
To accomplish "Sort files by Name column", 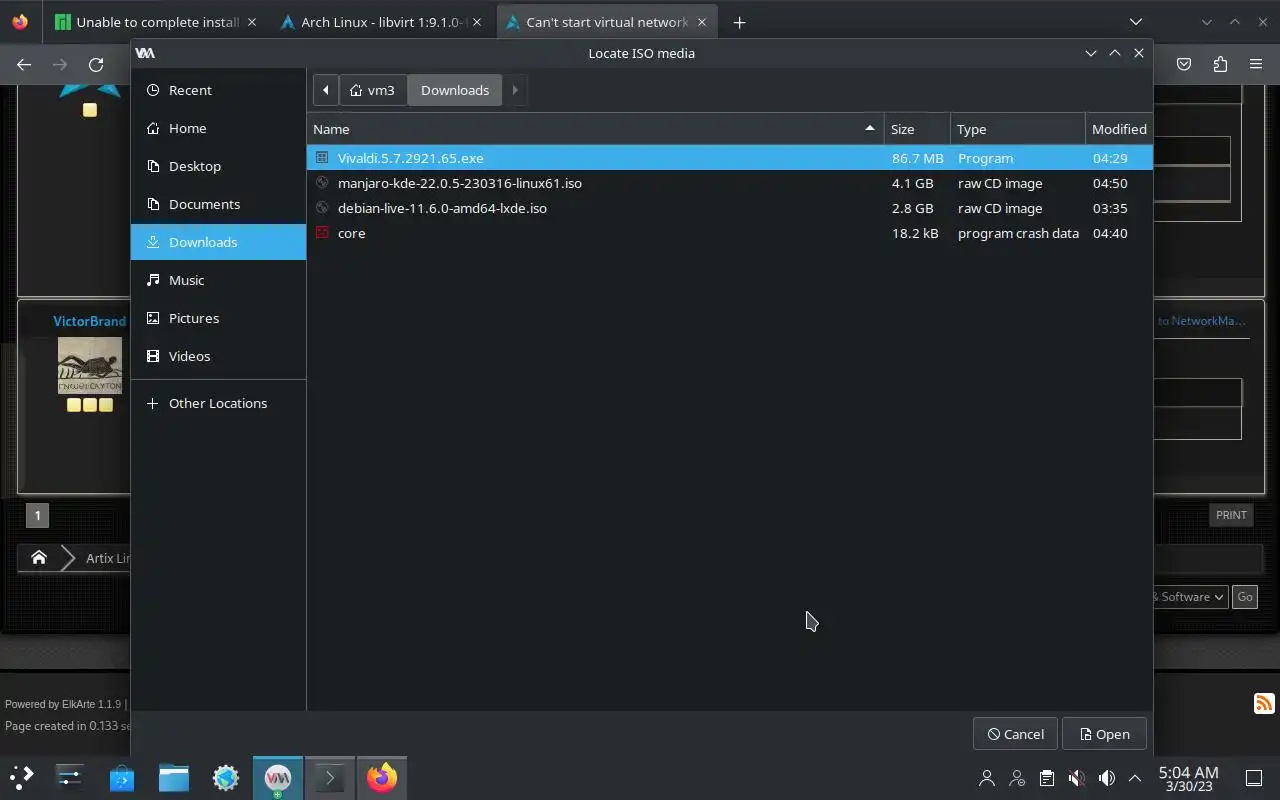I will coord(595,129).
